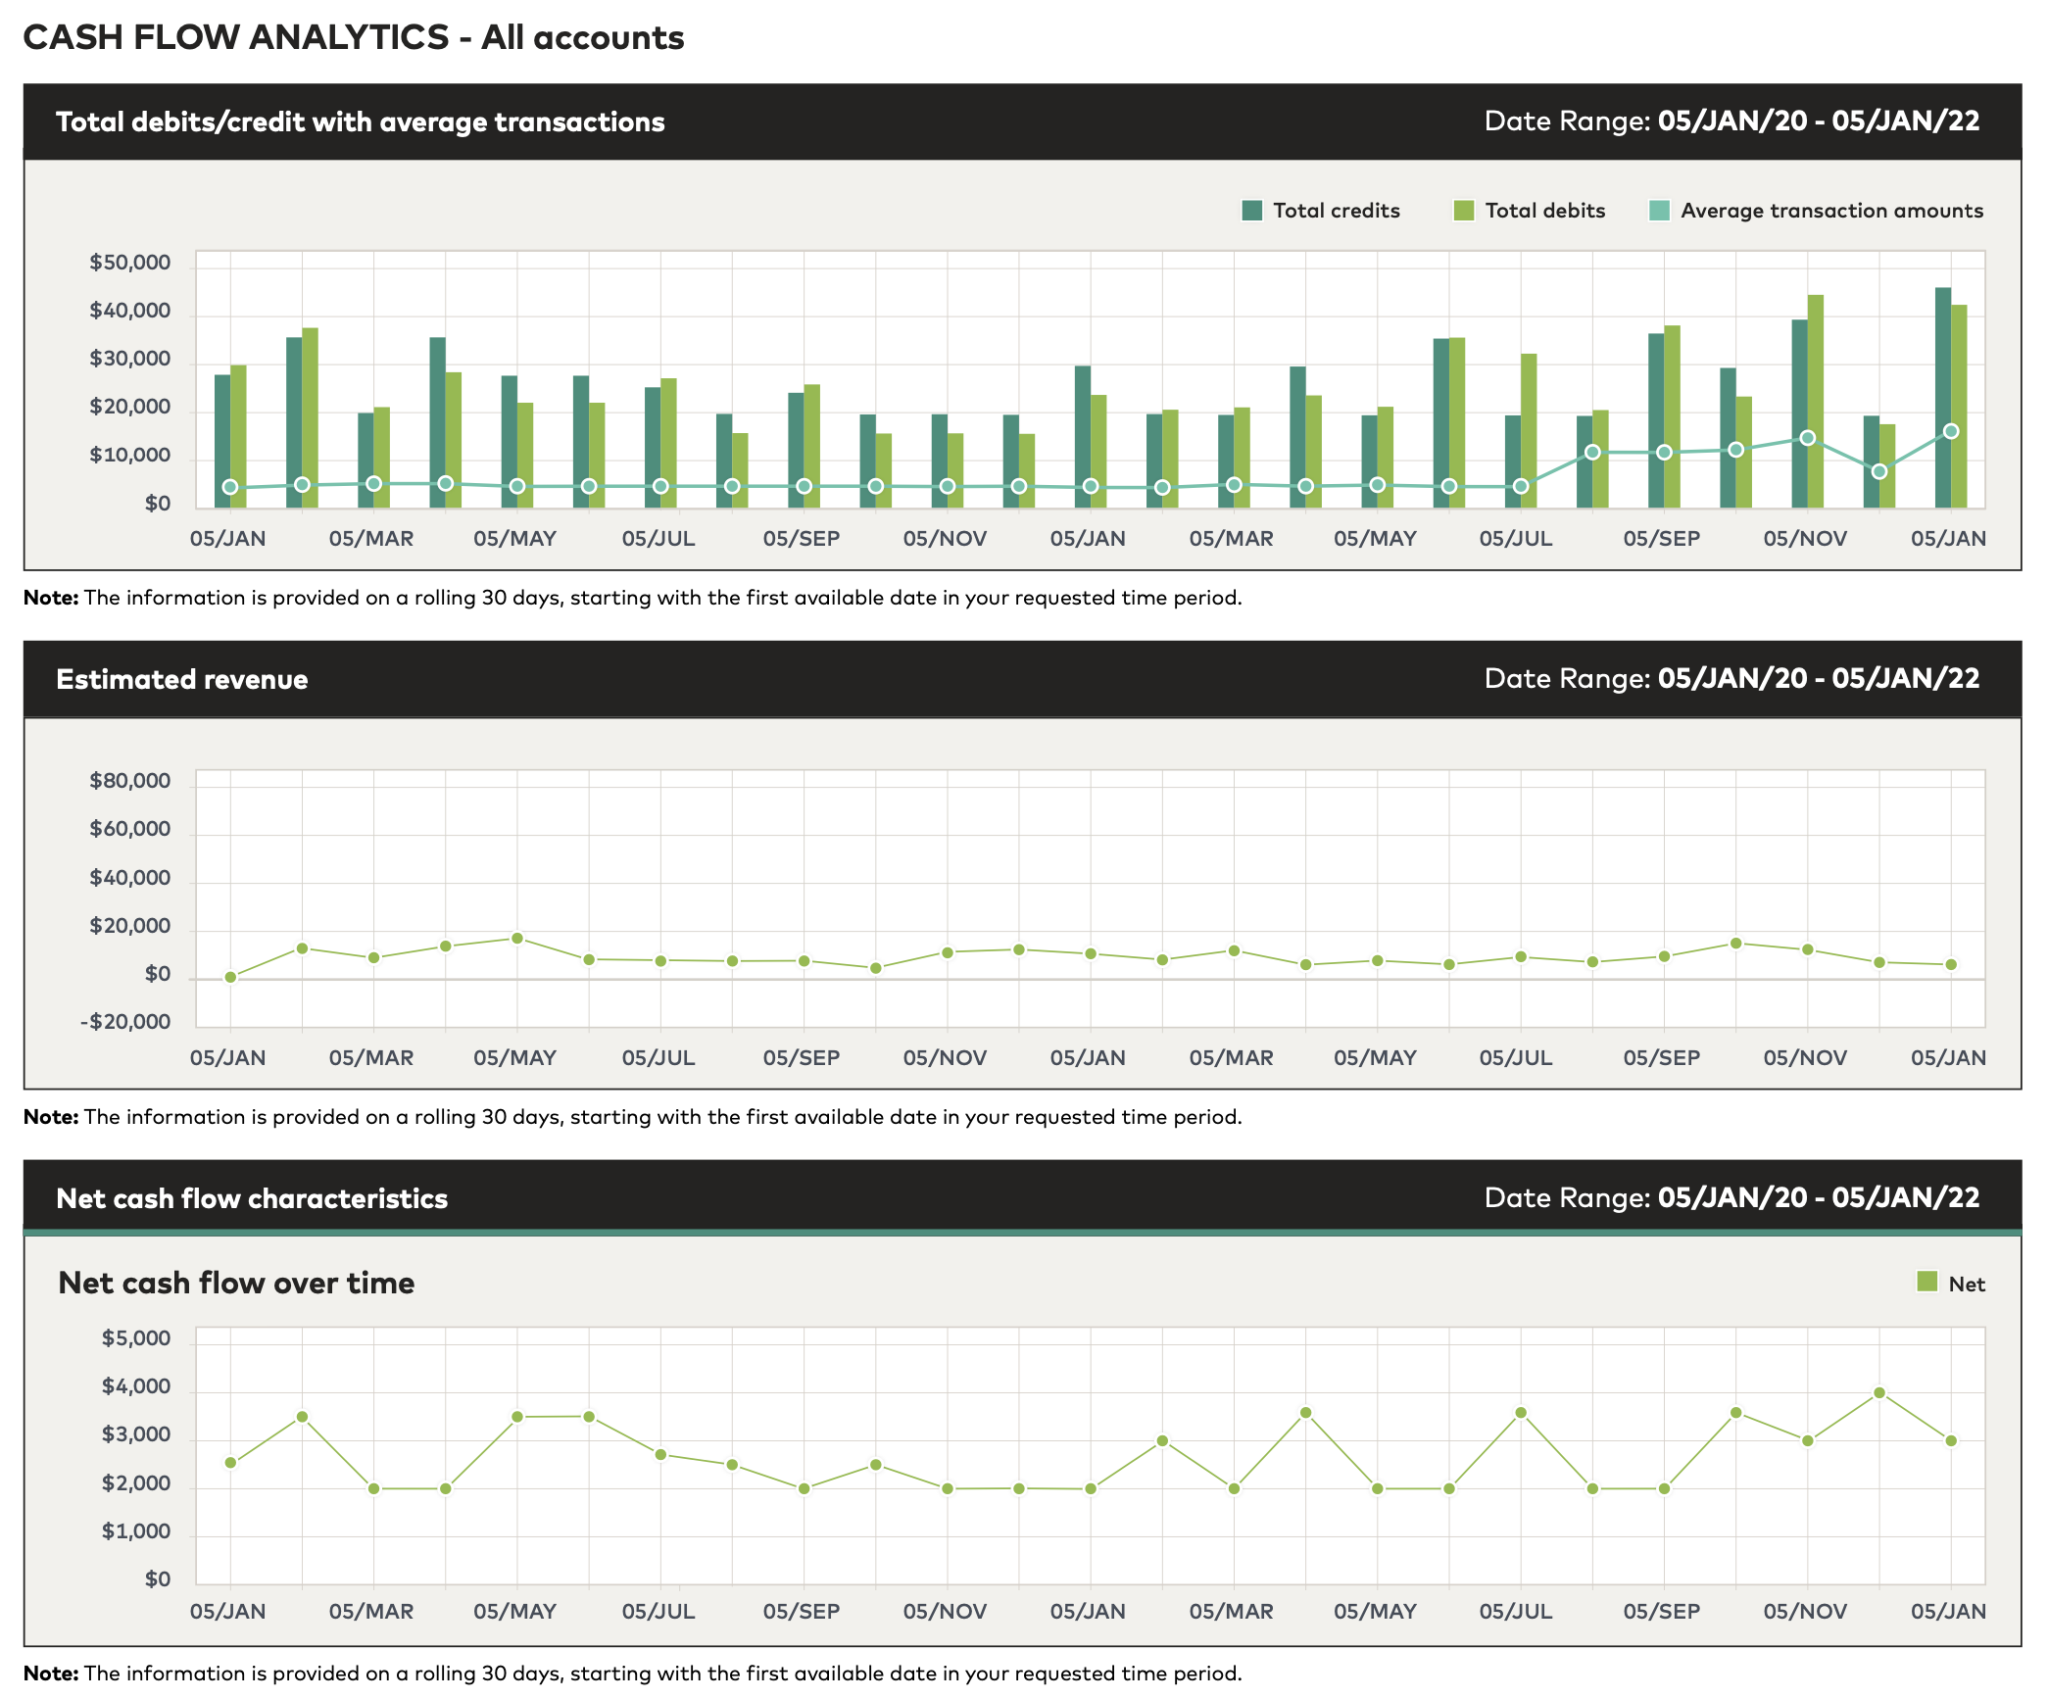Select the final average transaction data point
The height and width of the screenshot is (1699, 2048).
coord(1951,432)
